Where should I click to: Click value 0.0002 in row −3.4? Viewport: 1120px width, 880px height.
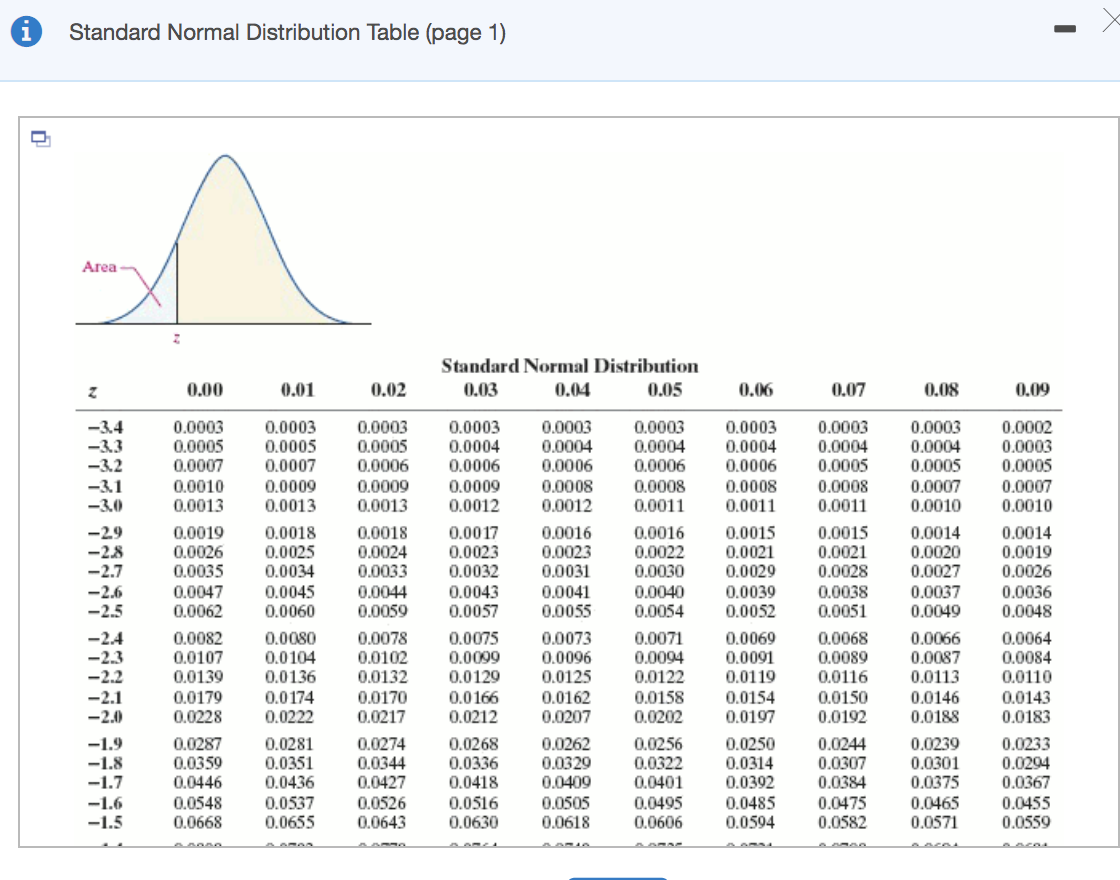1026,427
